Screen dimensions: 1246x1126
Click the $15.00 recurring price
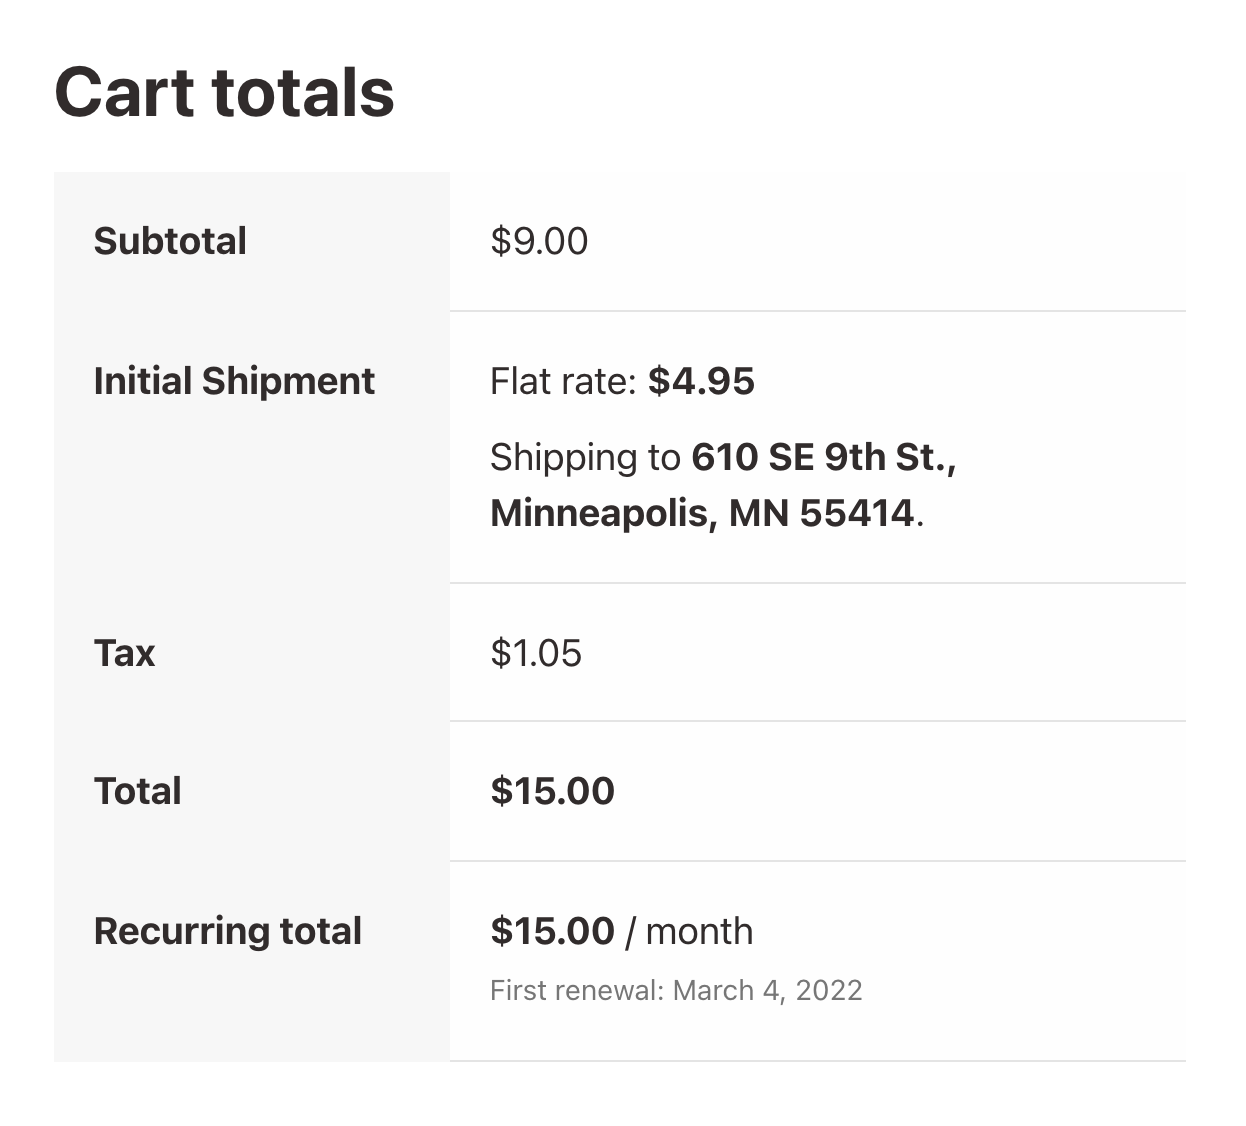tap(552, 931)
